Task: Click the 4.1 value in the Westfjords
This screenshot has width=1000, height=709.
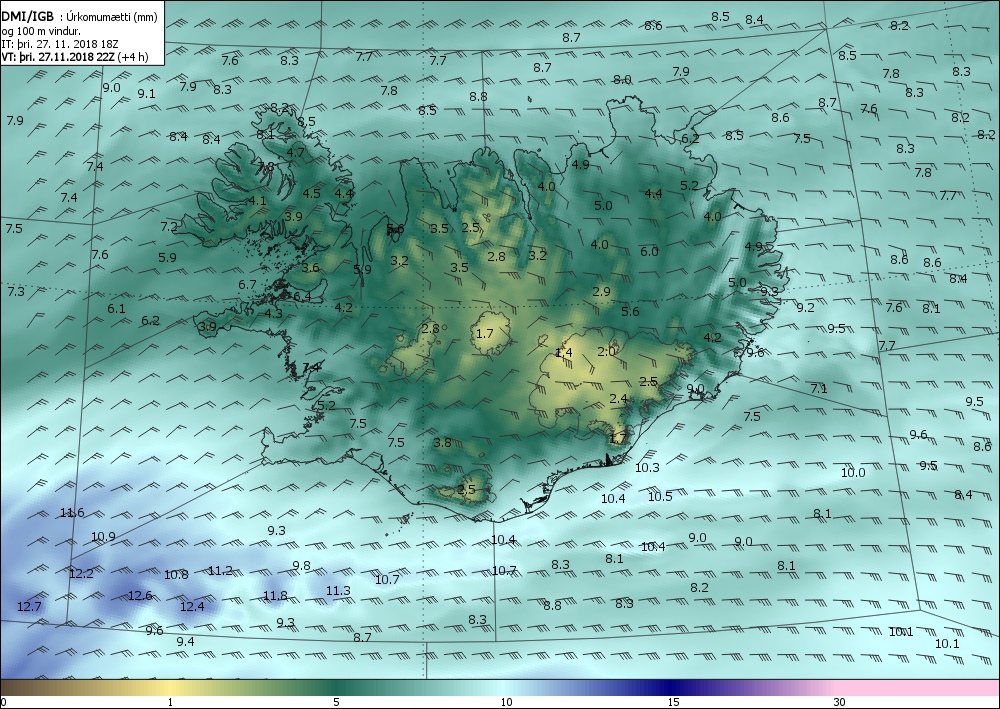Action: pos(257,200)
